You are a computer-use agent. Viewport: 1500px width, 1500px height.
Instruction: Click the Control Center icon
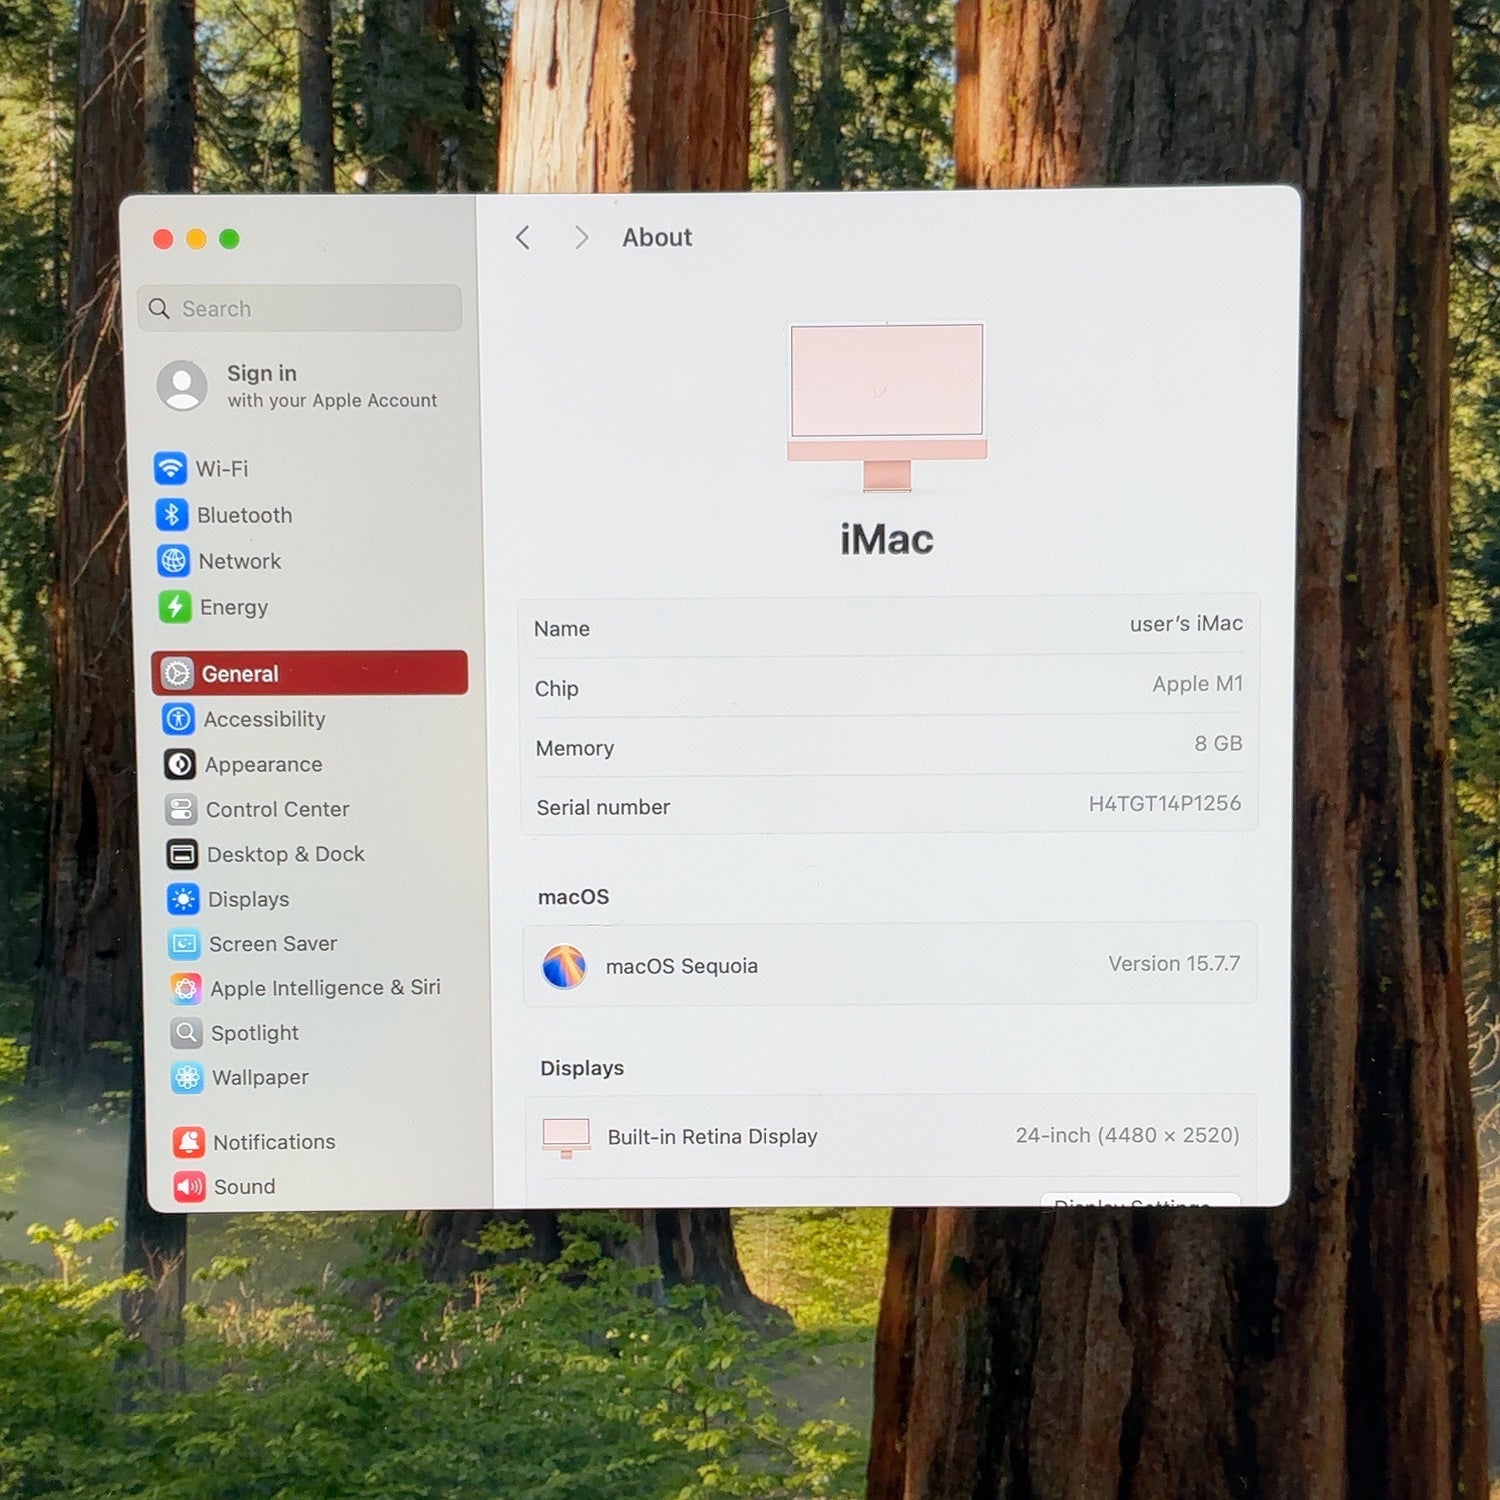point(181,809)
